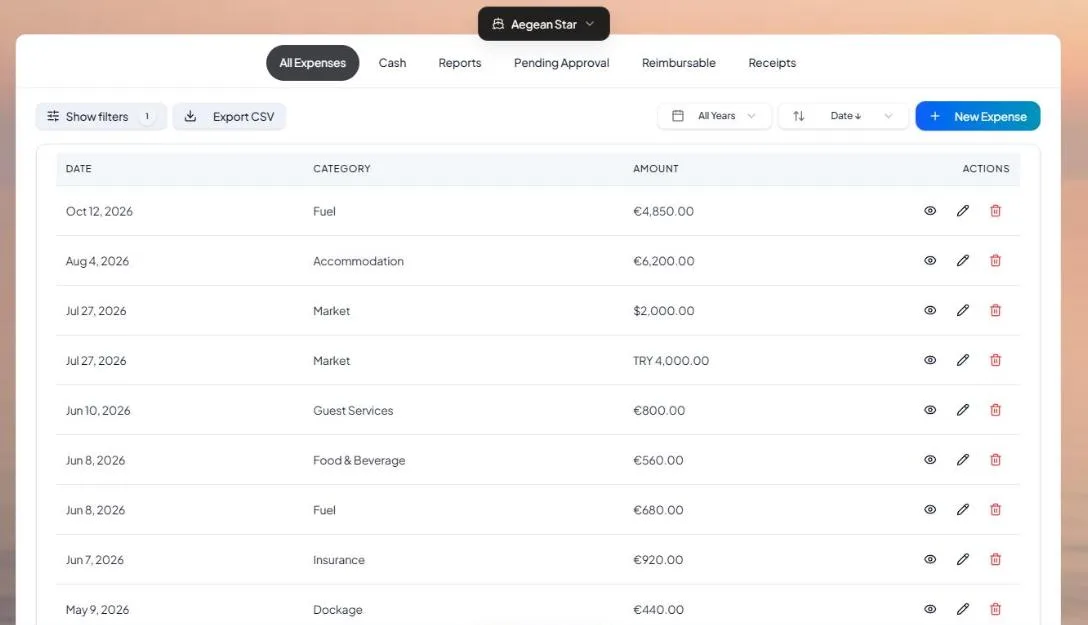Delete the TRY 4,000.00 Market expense
The height and width of the screenshot is (625, 1088).
click(x=995, y=360)
